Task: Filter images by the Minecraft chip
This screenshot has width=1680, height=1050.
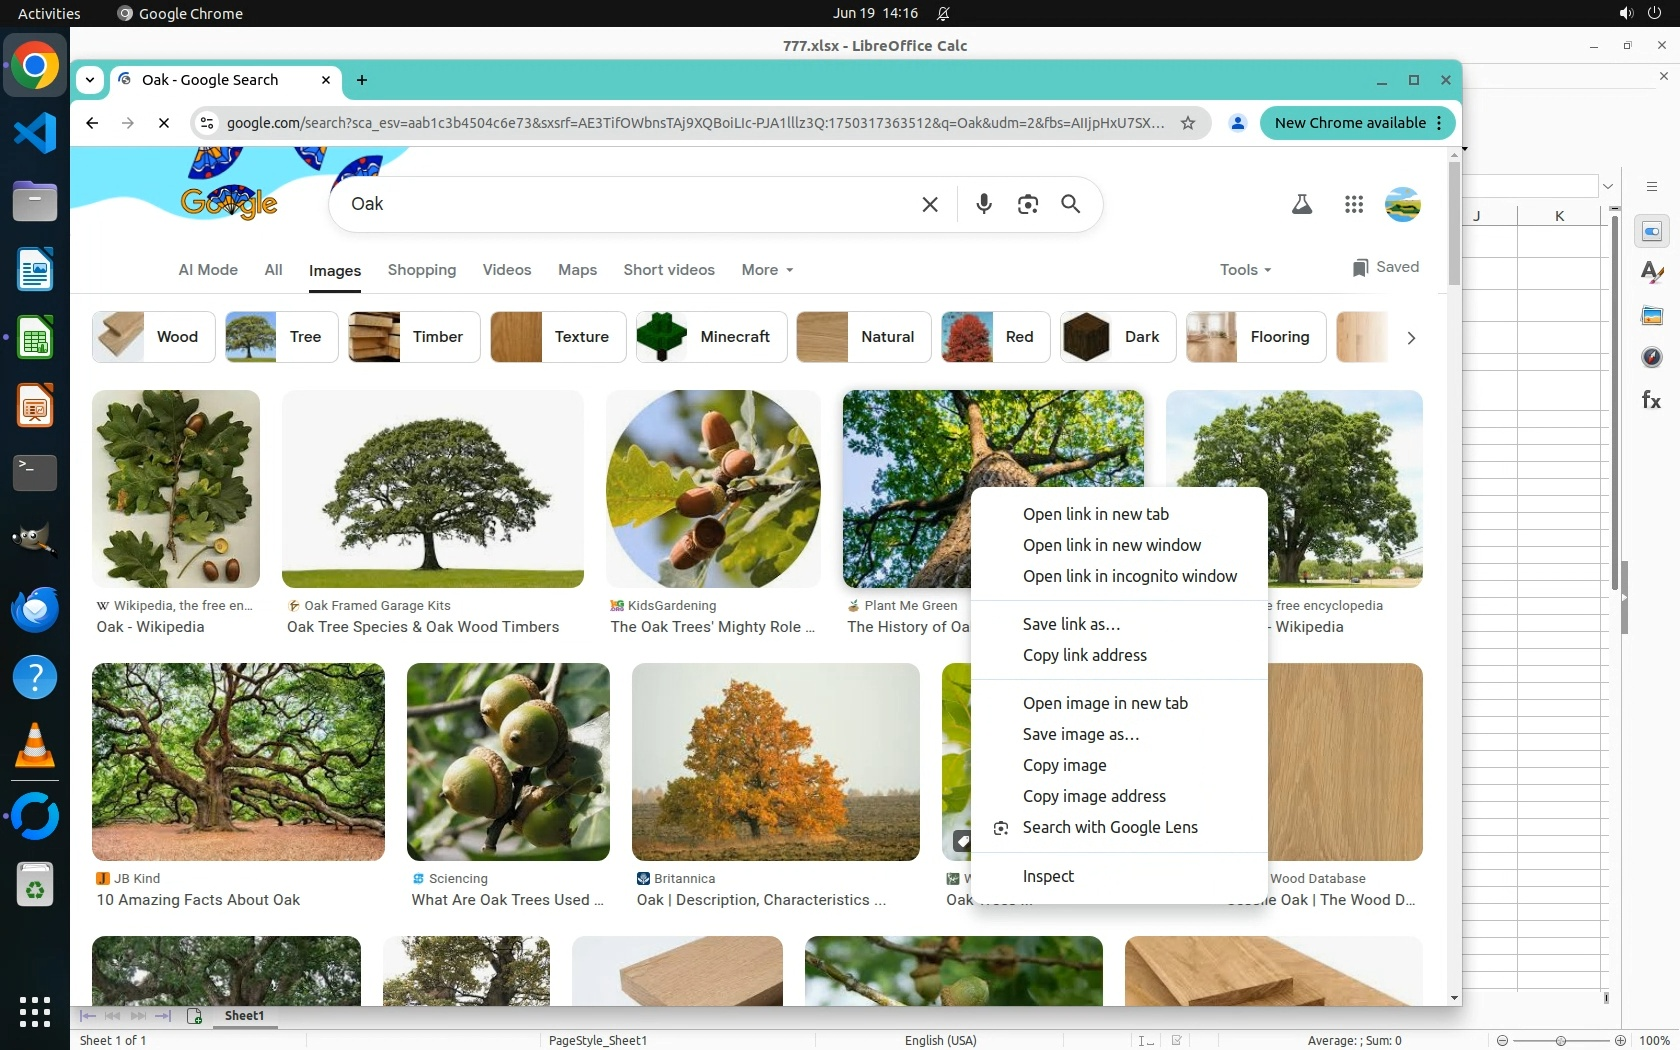Action: (x=711, y=337)
